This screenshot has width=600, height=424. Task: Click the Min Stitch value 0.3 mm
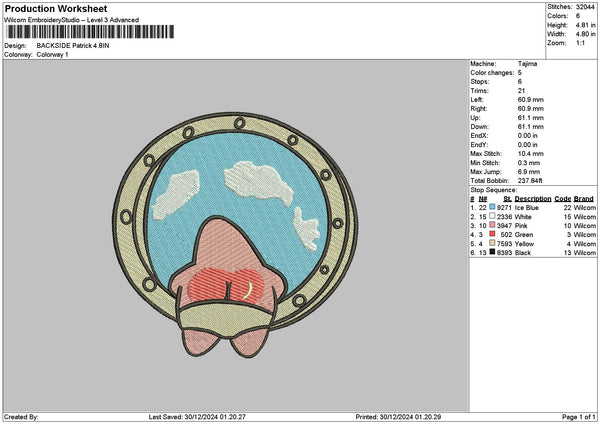coord(529,163)
